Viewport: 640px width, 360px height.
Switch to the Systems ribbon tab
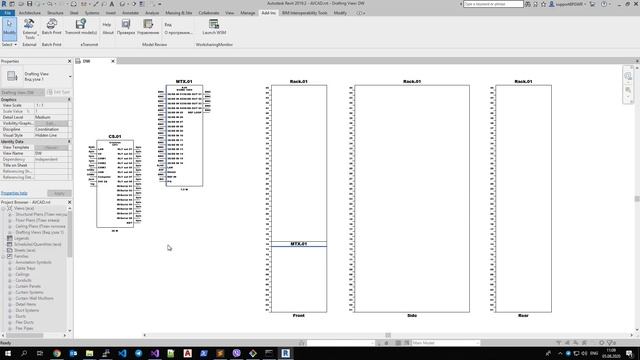pyautogui.click(x=92, y=13)
